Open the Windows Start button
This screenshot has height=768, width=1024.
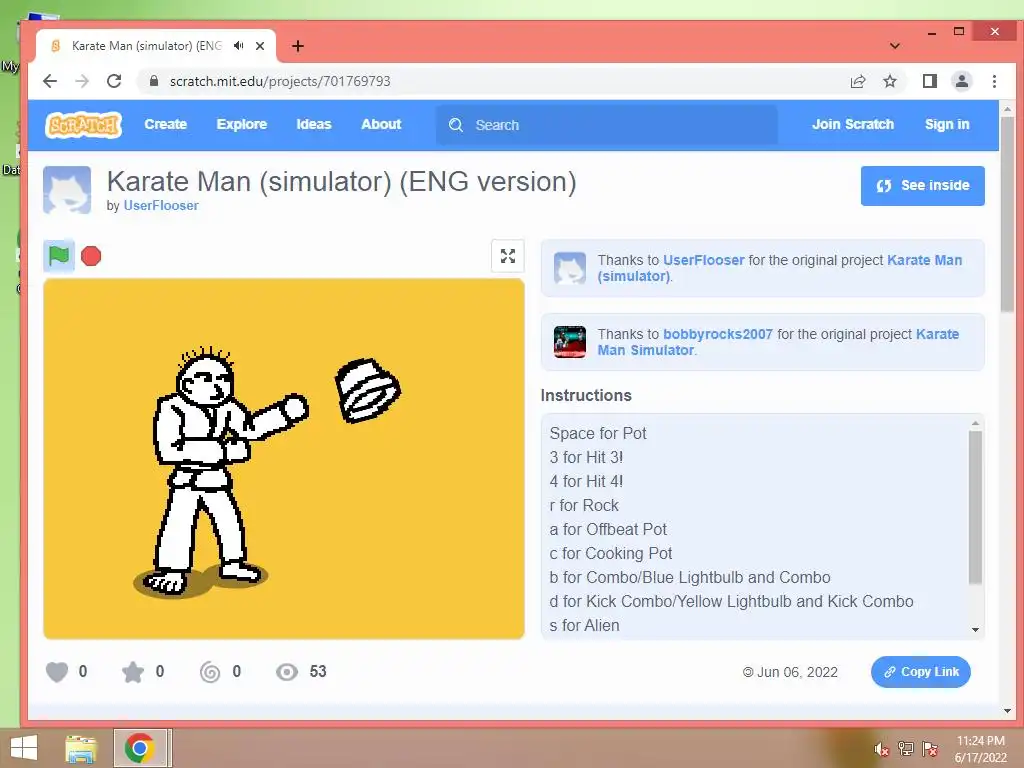pos(24,748)
